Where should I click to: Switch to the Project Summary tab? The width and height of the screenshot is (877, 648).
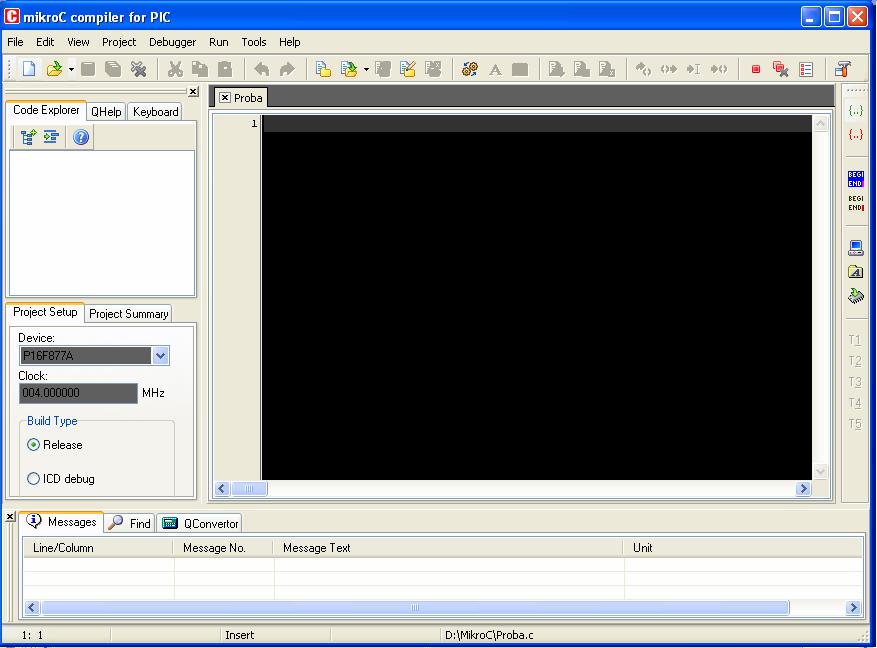(x=129, y=314)
